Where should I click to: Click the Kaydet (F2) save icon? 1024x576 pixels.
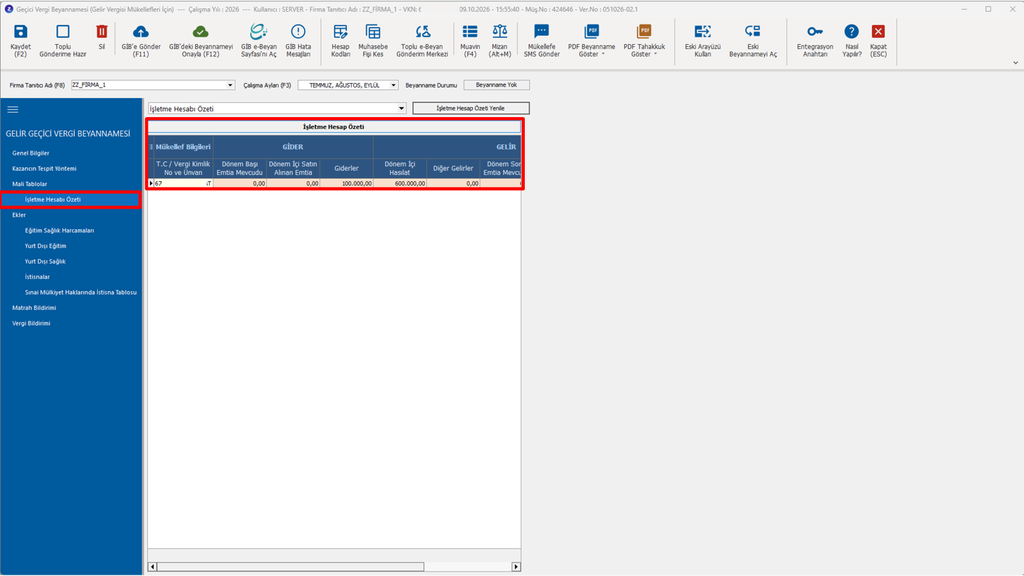pyautogui.click(x=20, y=31)
